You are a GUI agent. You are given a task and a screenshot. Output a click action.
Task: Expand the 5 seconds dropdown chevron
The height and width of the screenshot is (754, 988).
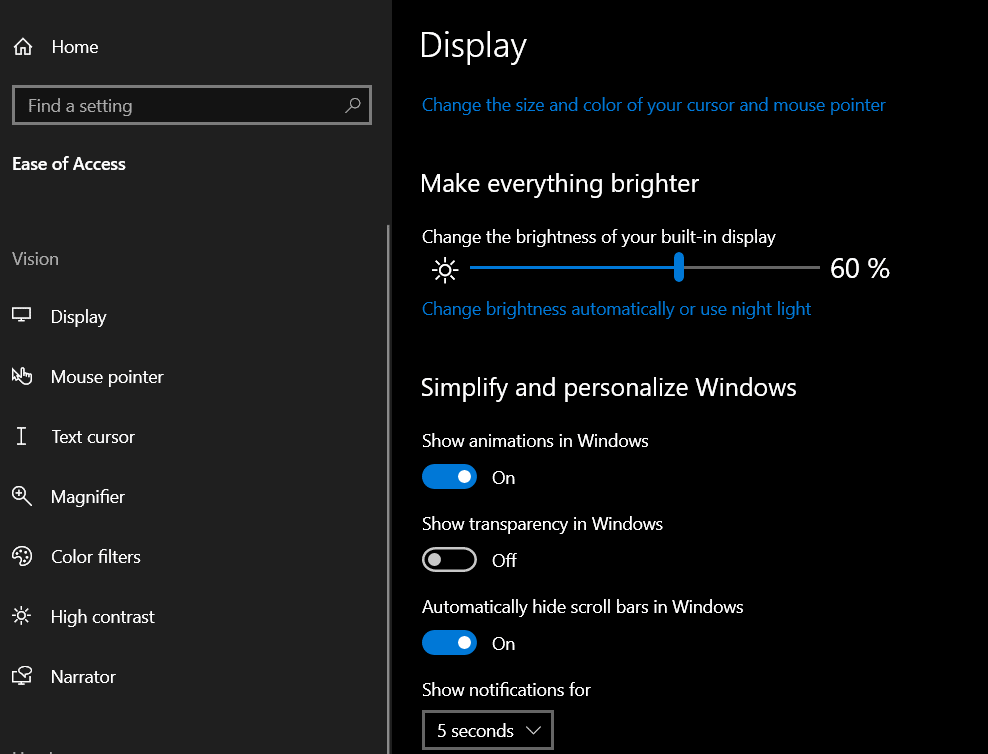coord(534,731)
